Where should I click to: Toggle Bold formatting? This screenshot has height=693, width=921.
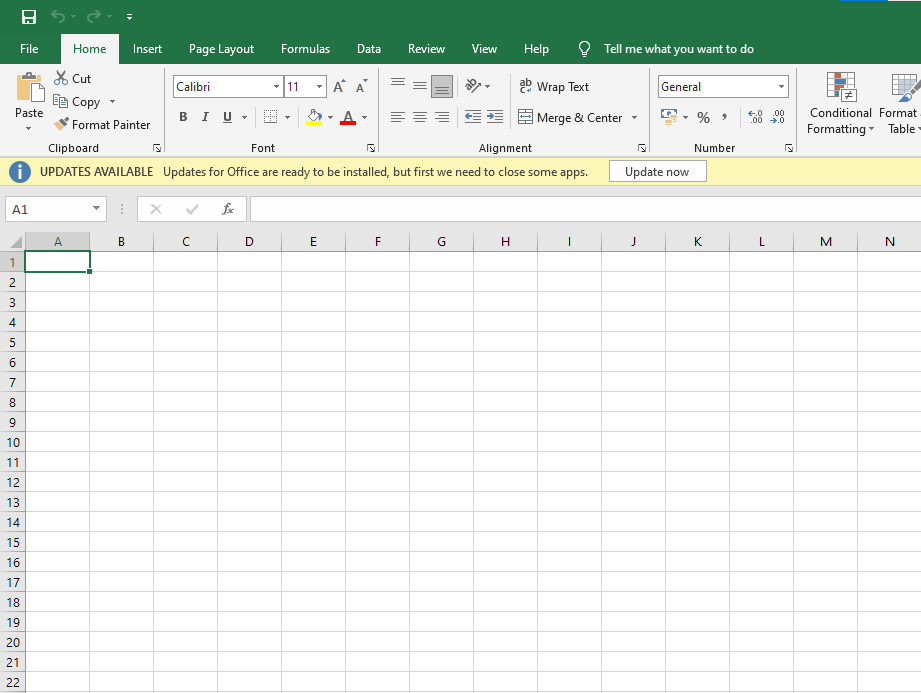pyautogui.click(x=183, y=117)
